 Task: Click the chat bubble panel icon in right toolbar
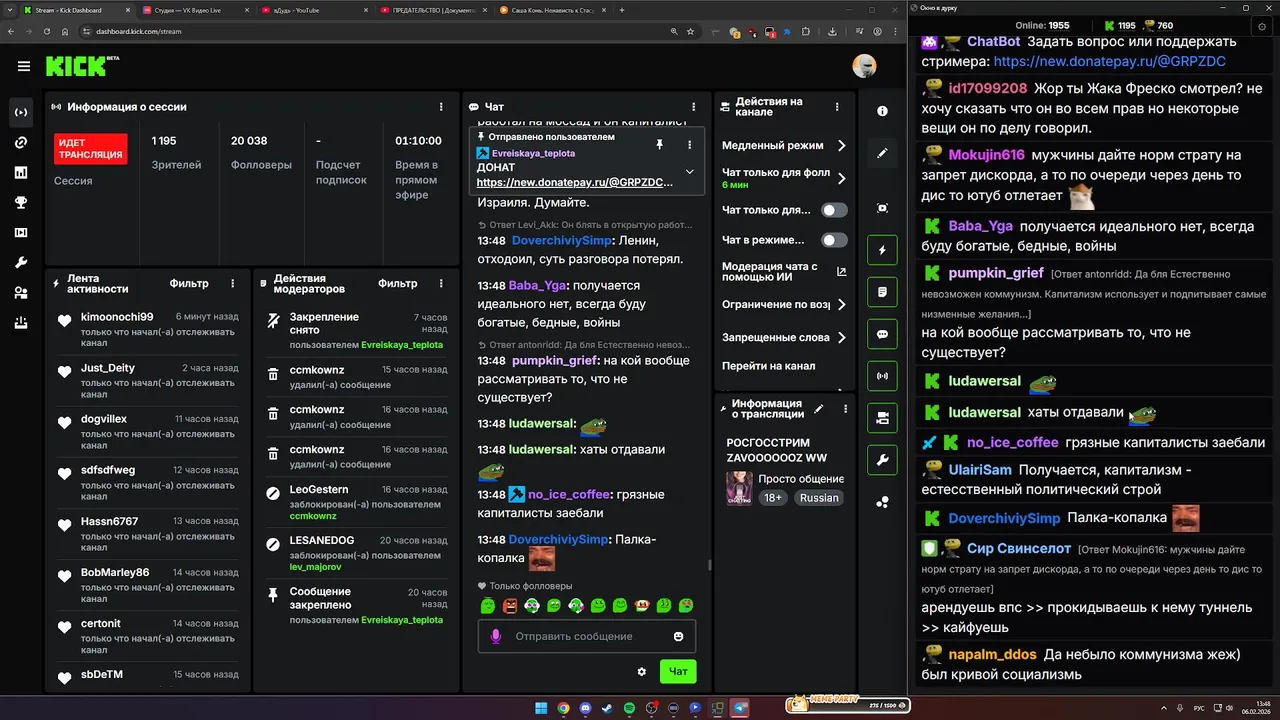coord(882,334)
